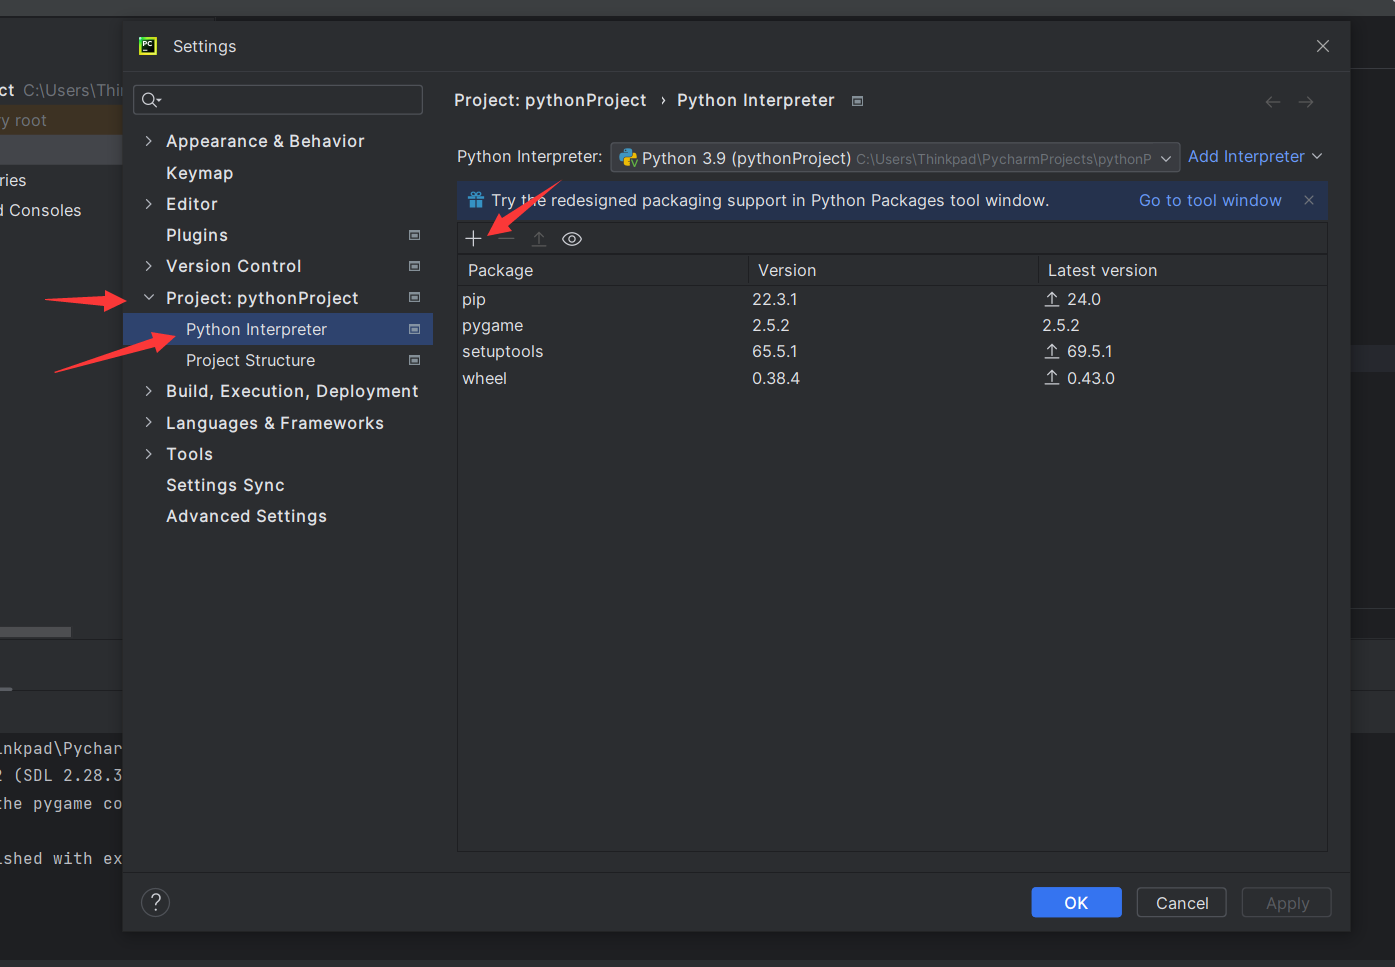Screen dimensions: 1395x967
Task: Select Settings Sync in settings tree
Action: tap(225, 485)
